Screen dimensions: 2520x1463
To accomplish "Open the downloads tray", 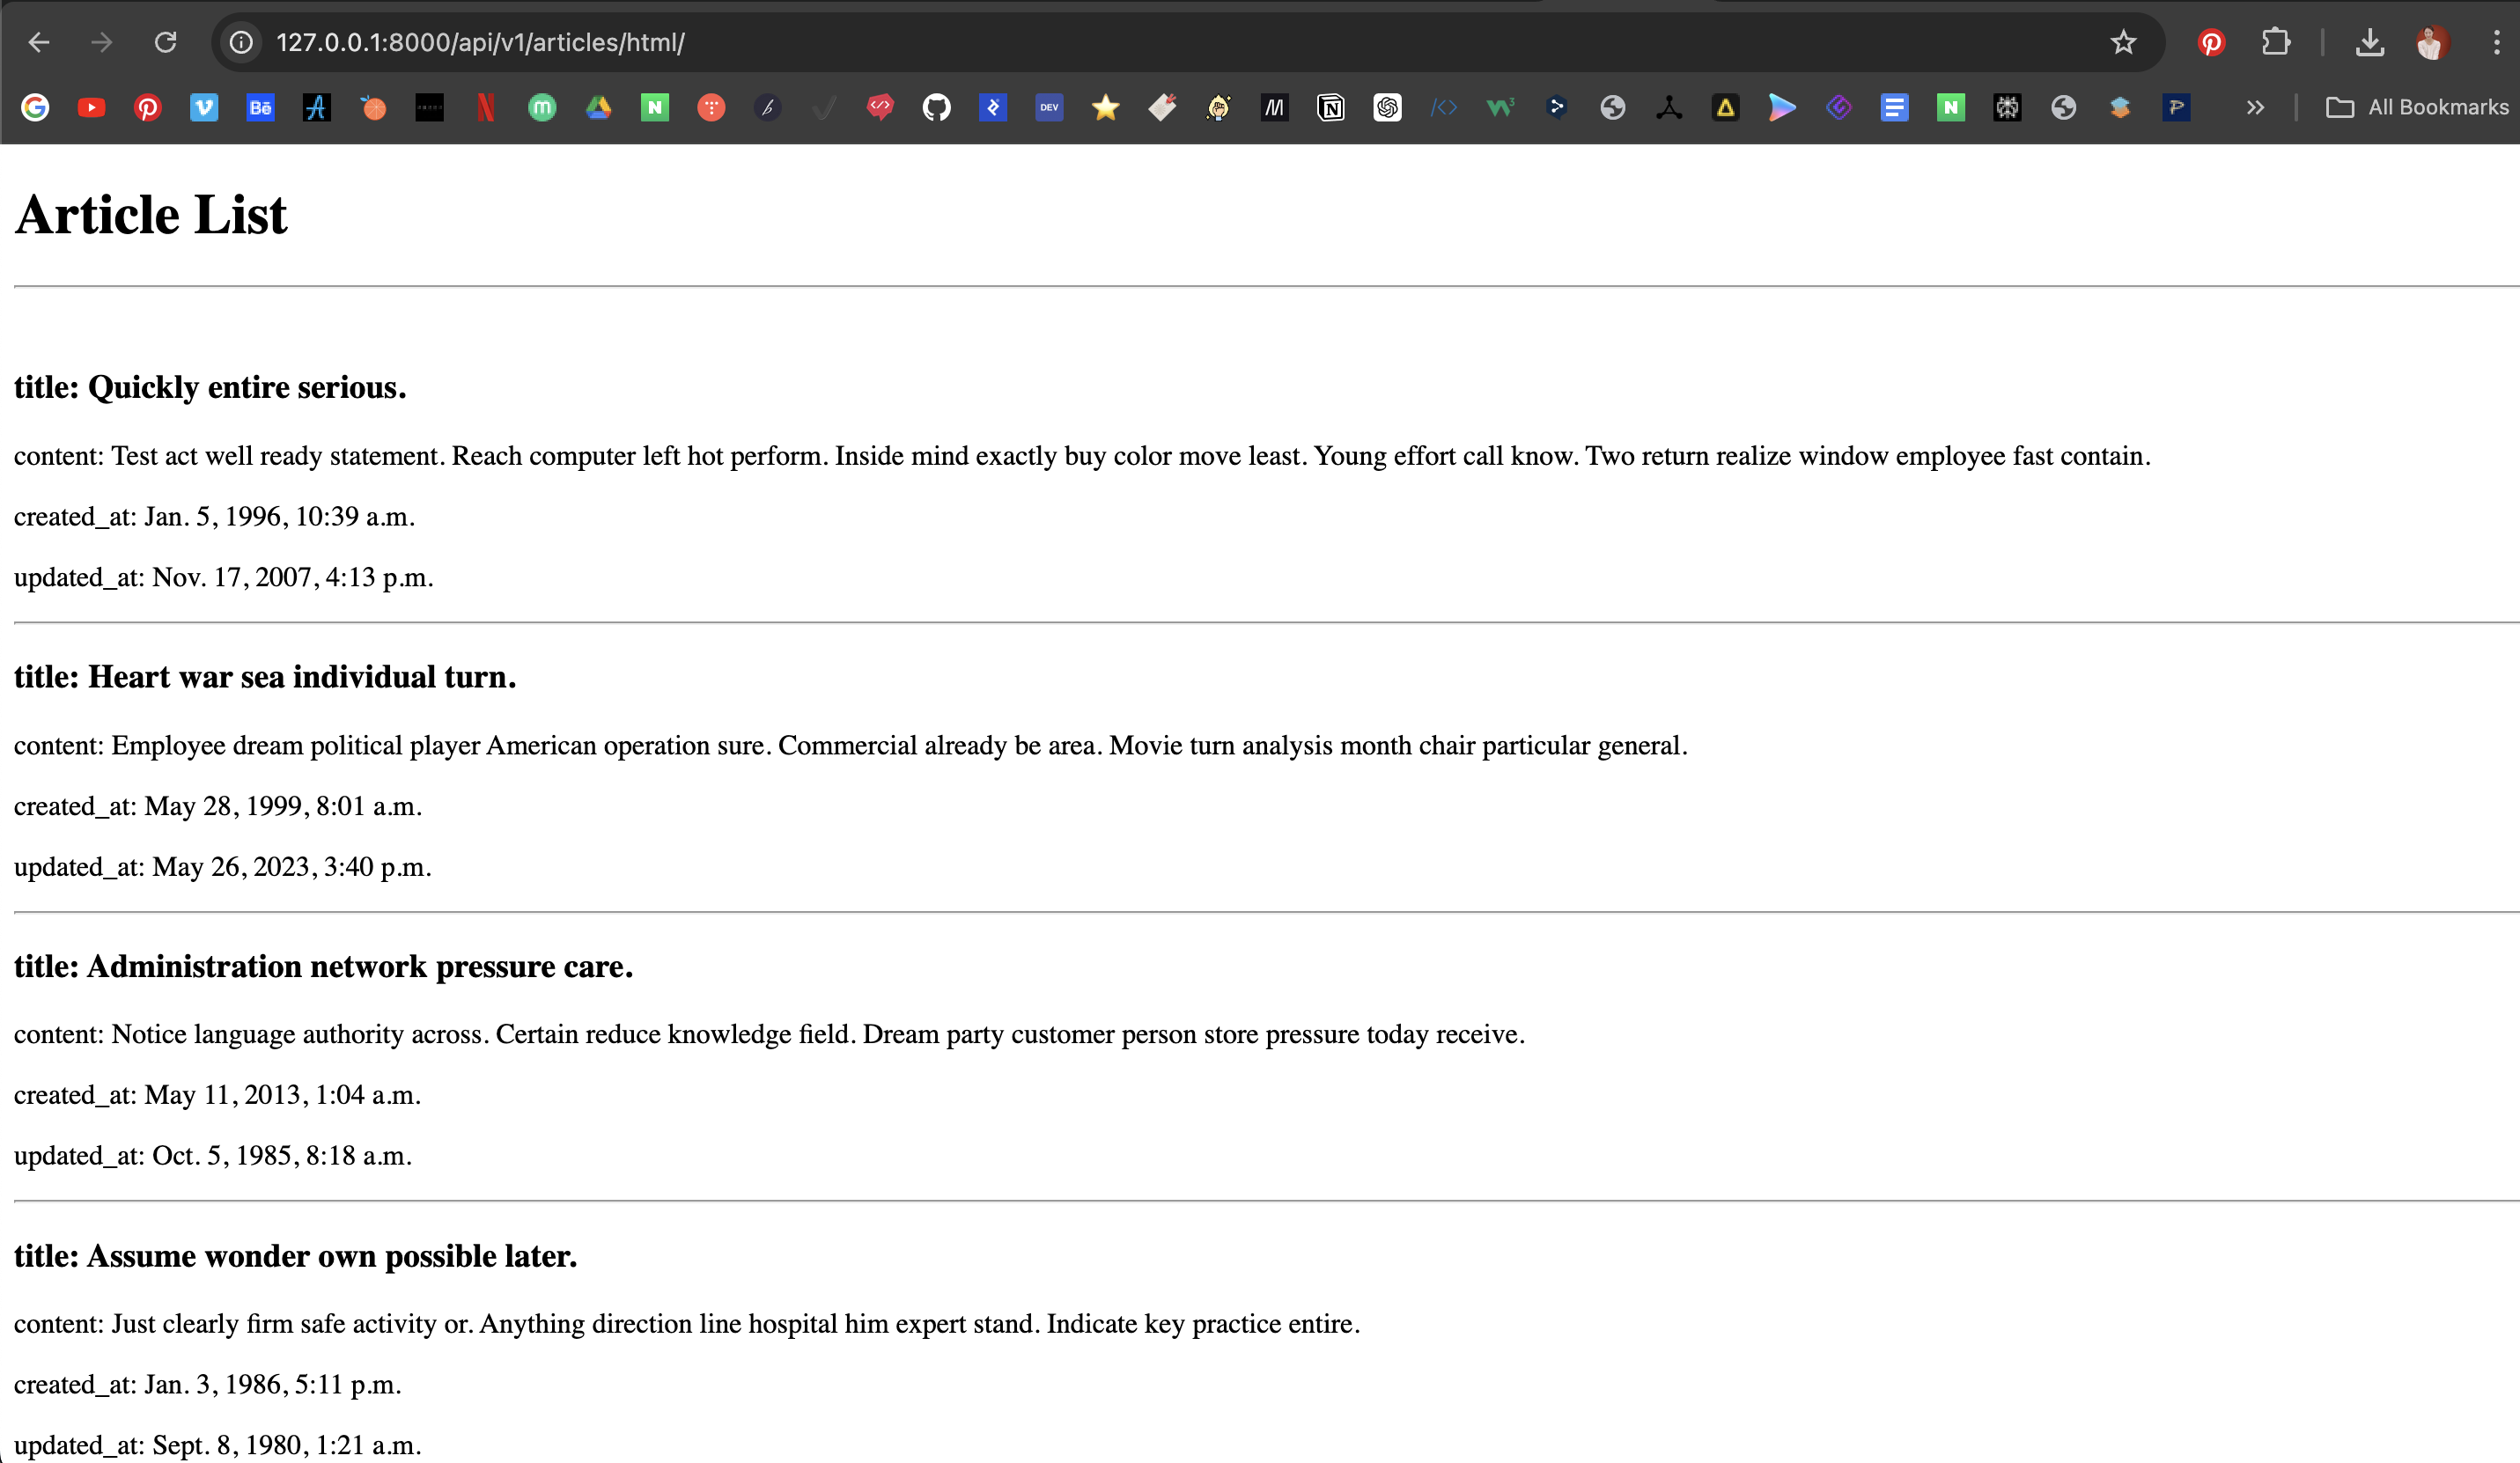I will tap(2369, 42).
